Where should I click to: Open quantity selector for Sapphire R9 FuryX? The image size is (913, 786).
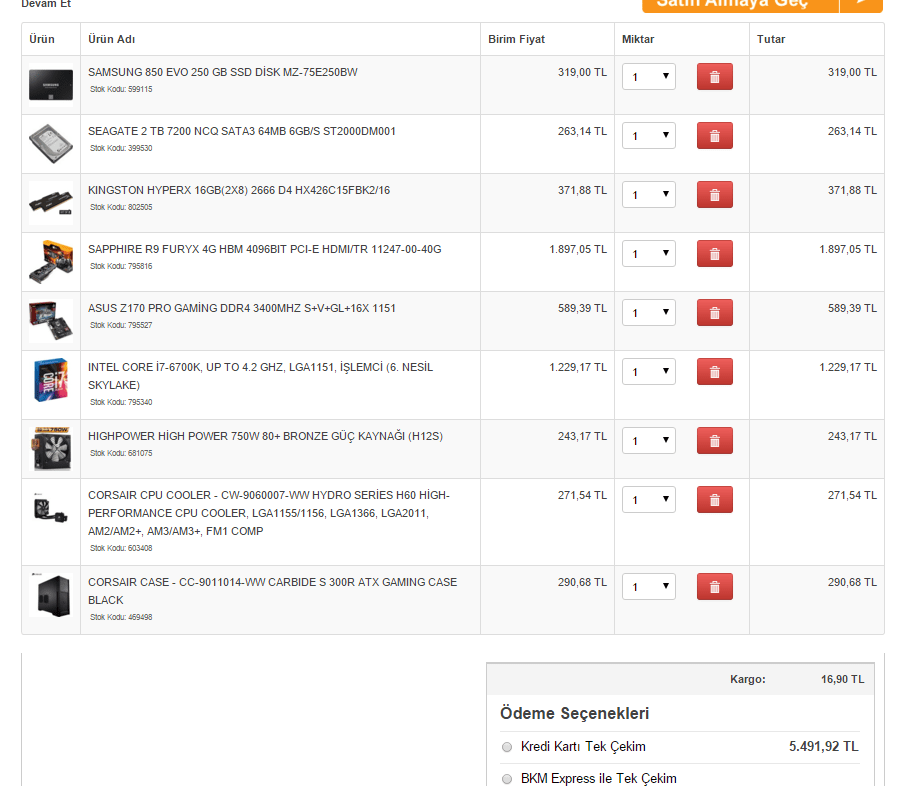tap(649, 254)
